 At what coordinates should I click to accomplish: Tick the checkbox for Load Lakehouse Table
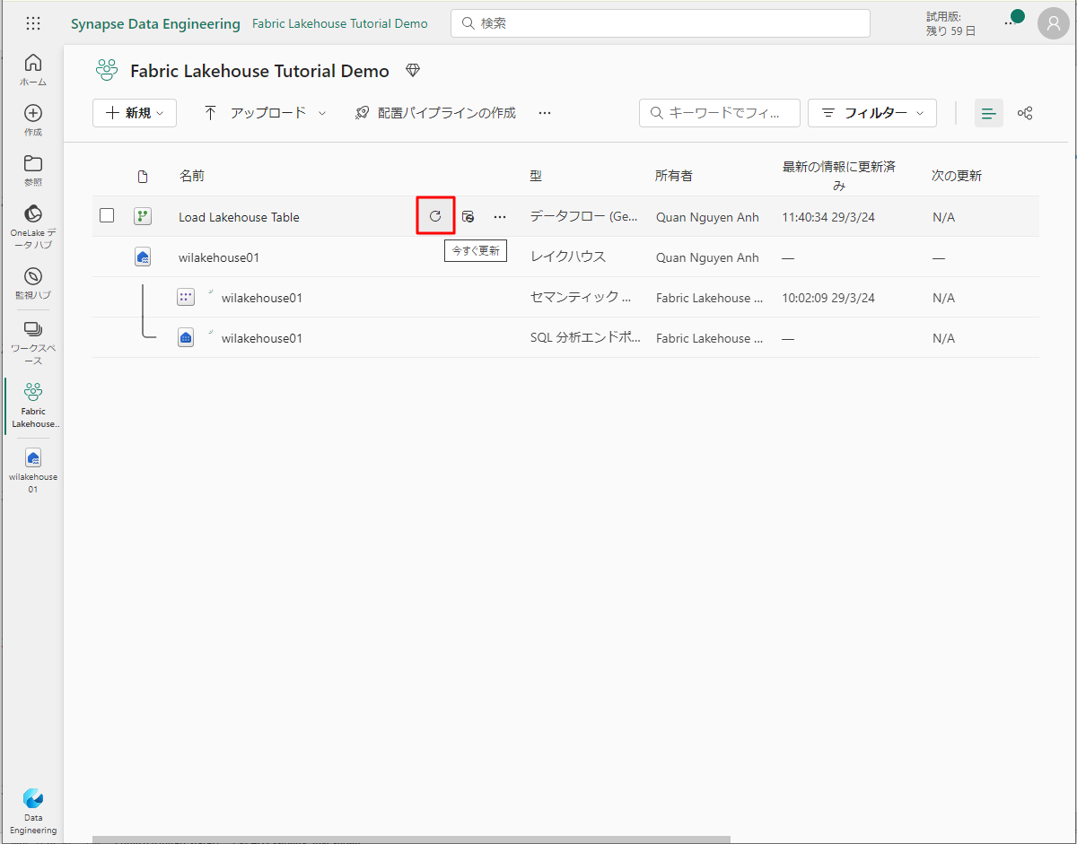[x=106, y=216]
